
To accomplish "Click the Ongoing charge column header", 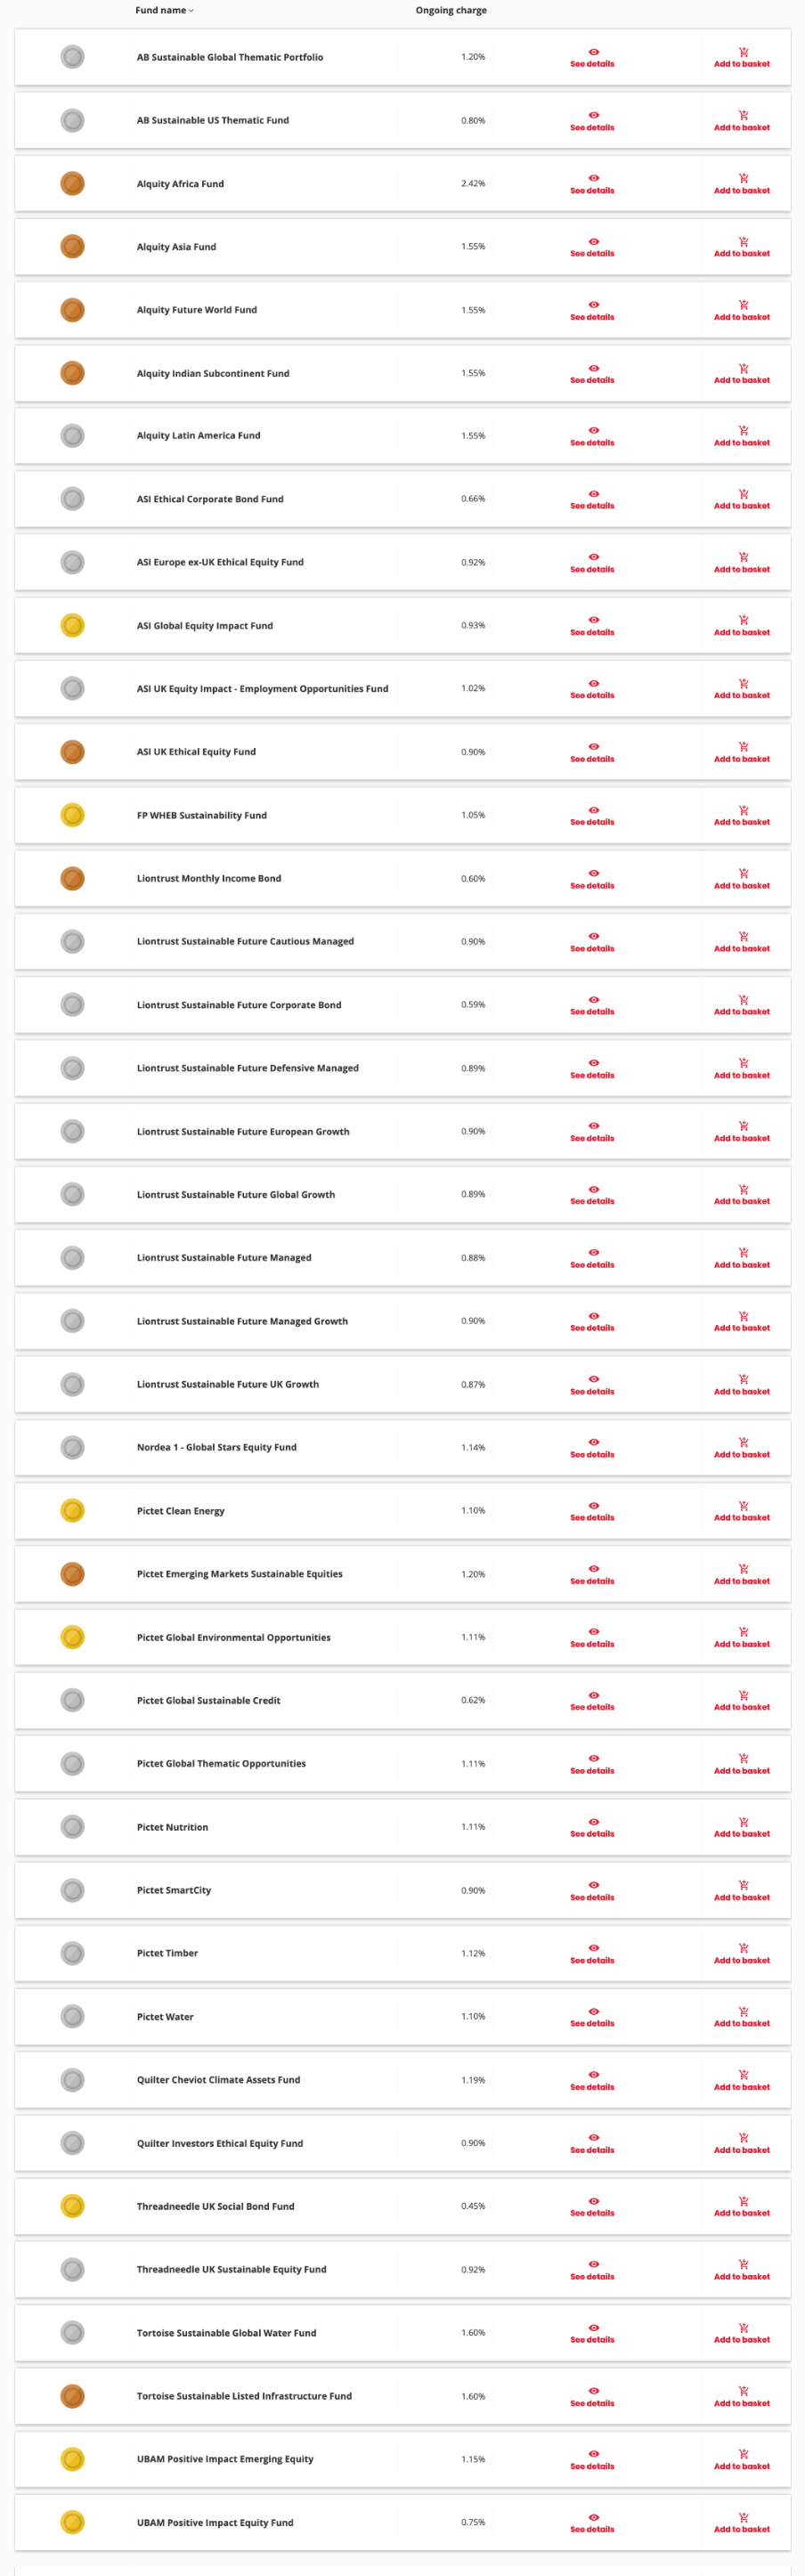I will 451,11.
